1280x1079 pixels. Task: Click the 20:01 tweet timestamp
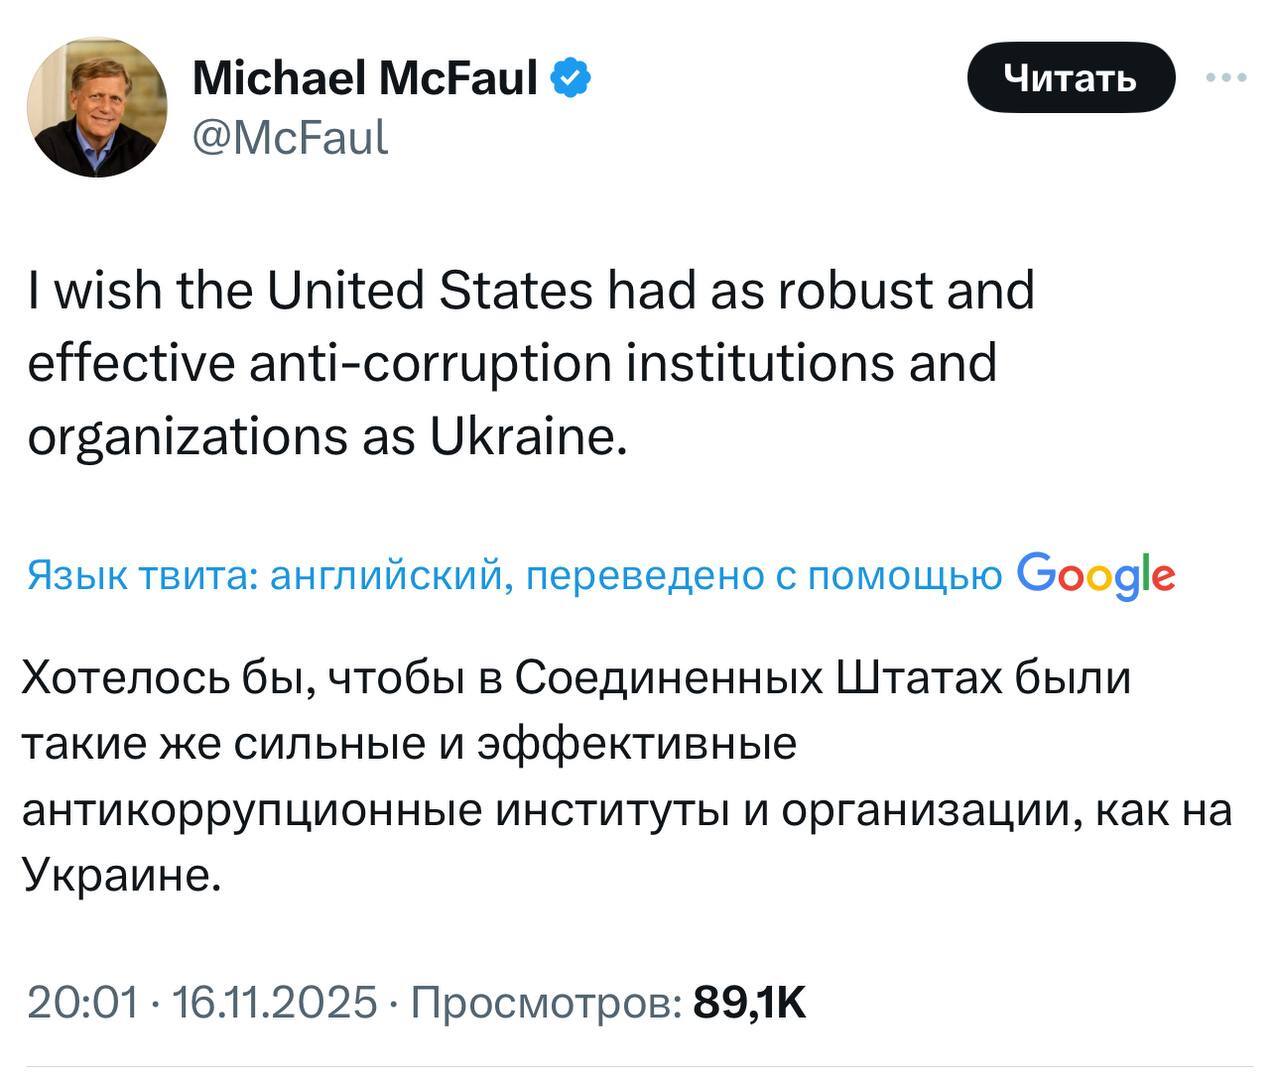point(83,1001)
